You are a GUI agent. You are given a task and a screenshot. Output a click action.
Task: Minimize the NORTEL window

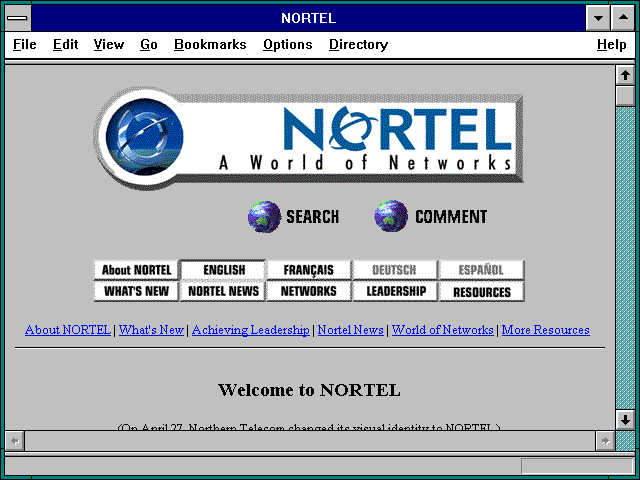pyautogui.click(x=598, y=18)
